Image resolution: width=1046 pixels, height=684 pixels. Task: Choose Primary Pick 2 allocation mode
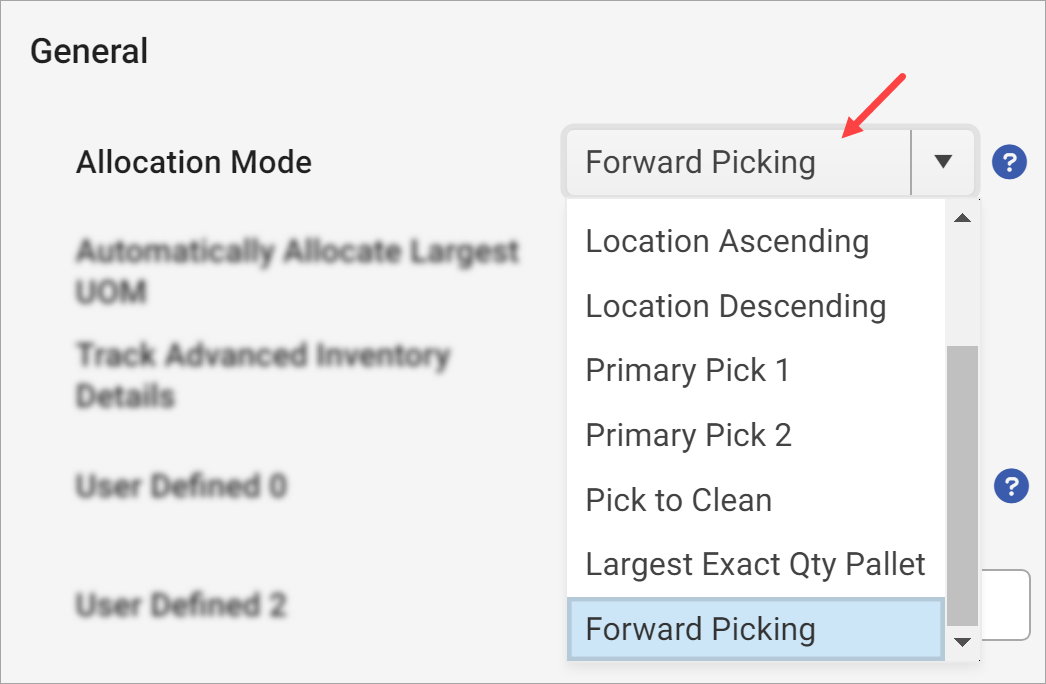tap(688, 435)
